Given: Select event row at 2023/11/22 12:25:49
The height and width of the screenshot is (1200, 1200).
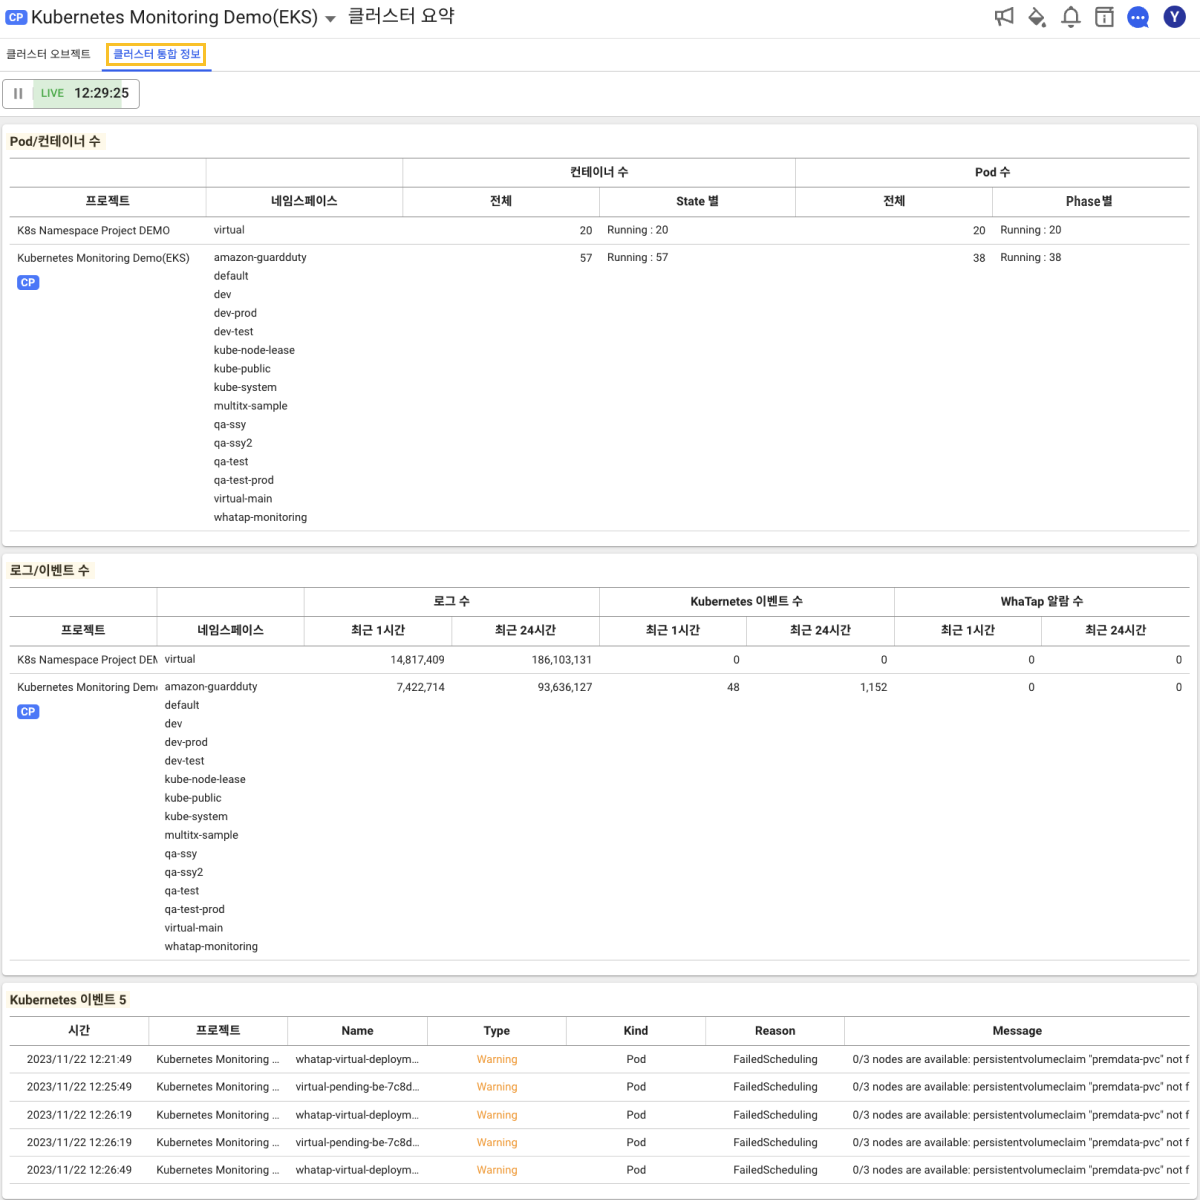Looking at the screenshot, I should click(600, 1087).
